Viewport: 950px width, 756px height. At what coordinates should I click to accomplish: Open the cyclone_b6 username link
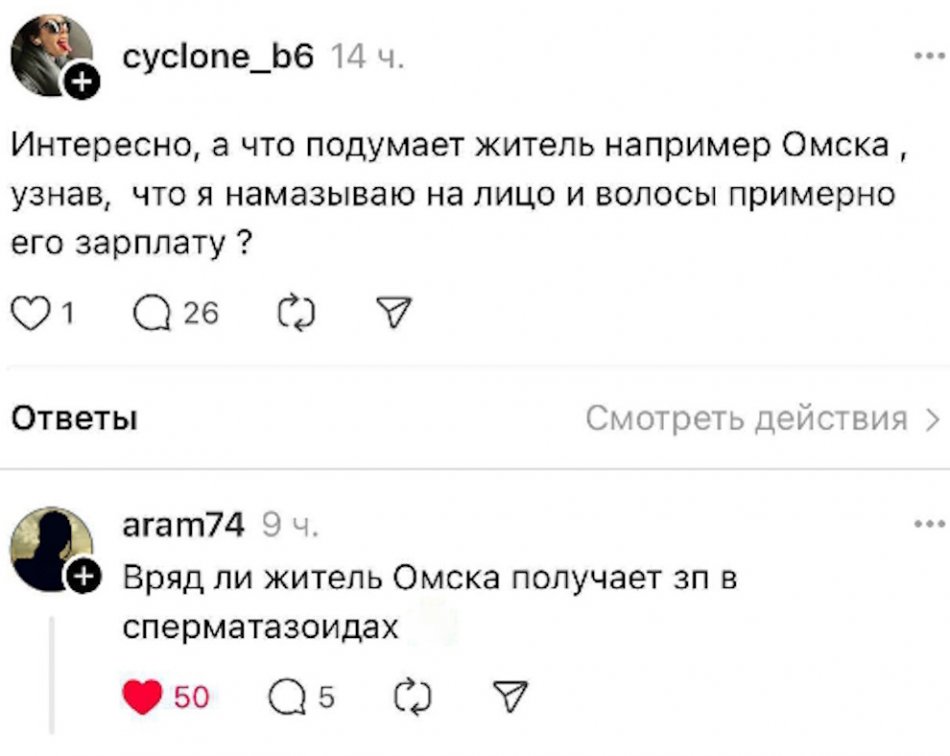point(218,59)
